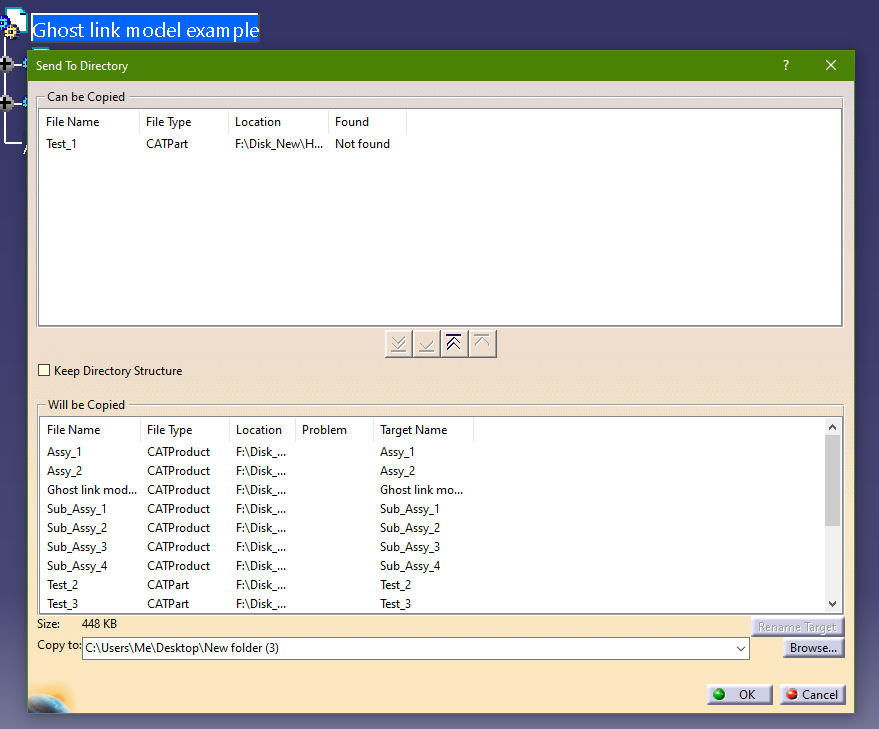
Task: Click CATPart file type of Test_1
Action: (167, 144)
